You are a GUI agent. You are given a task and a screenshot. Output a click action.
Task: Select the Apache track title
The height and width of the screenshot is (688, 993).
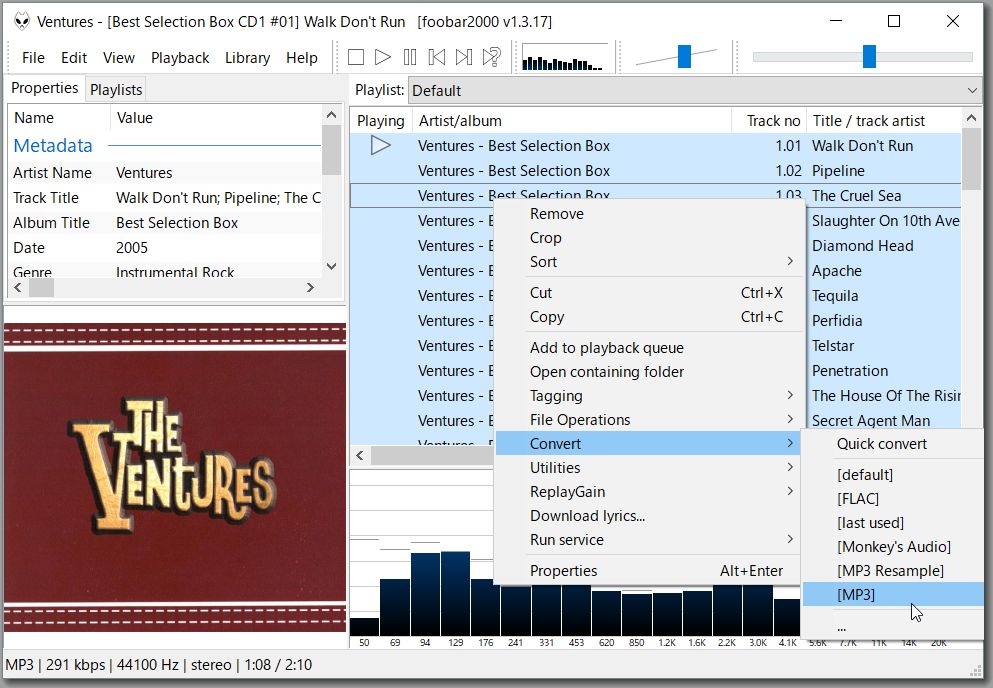coord(837,271)
